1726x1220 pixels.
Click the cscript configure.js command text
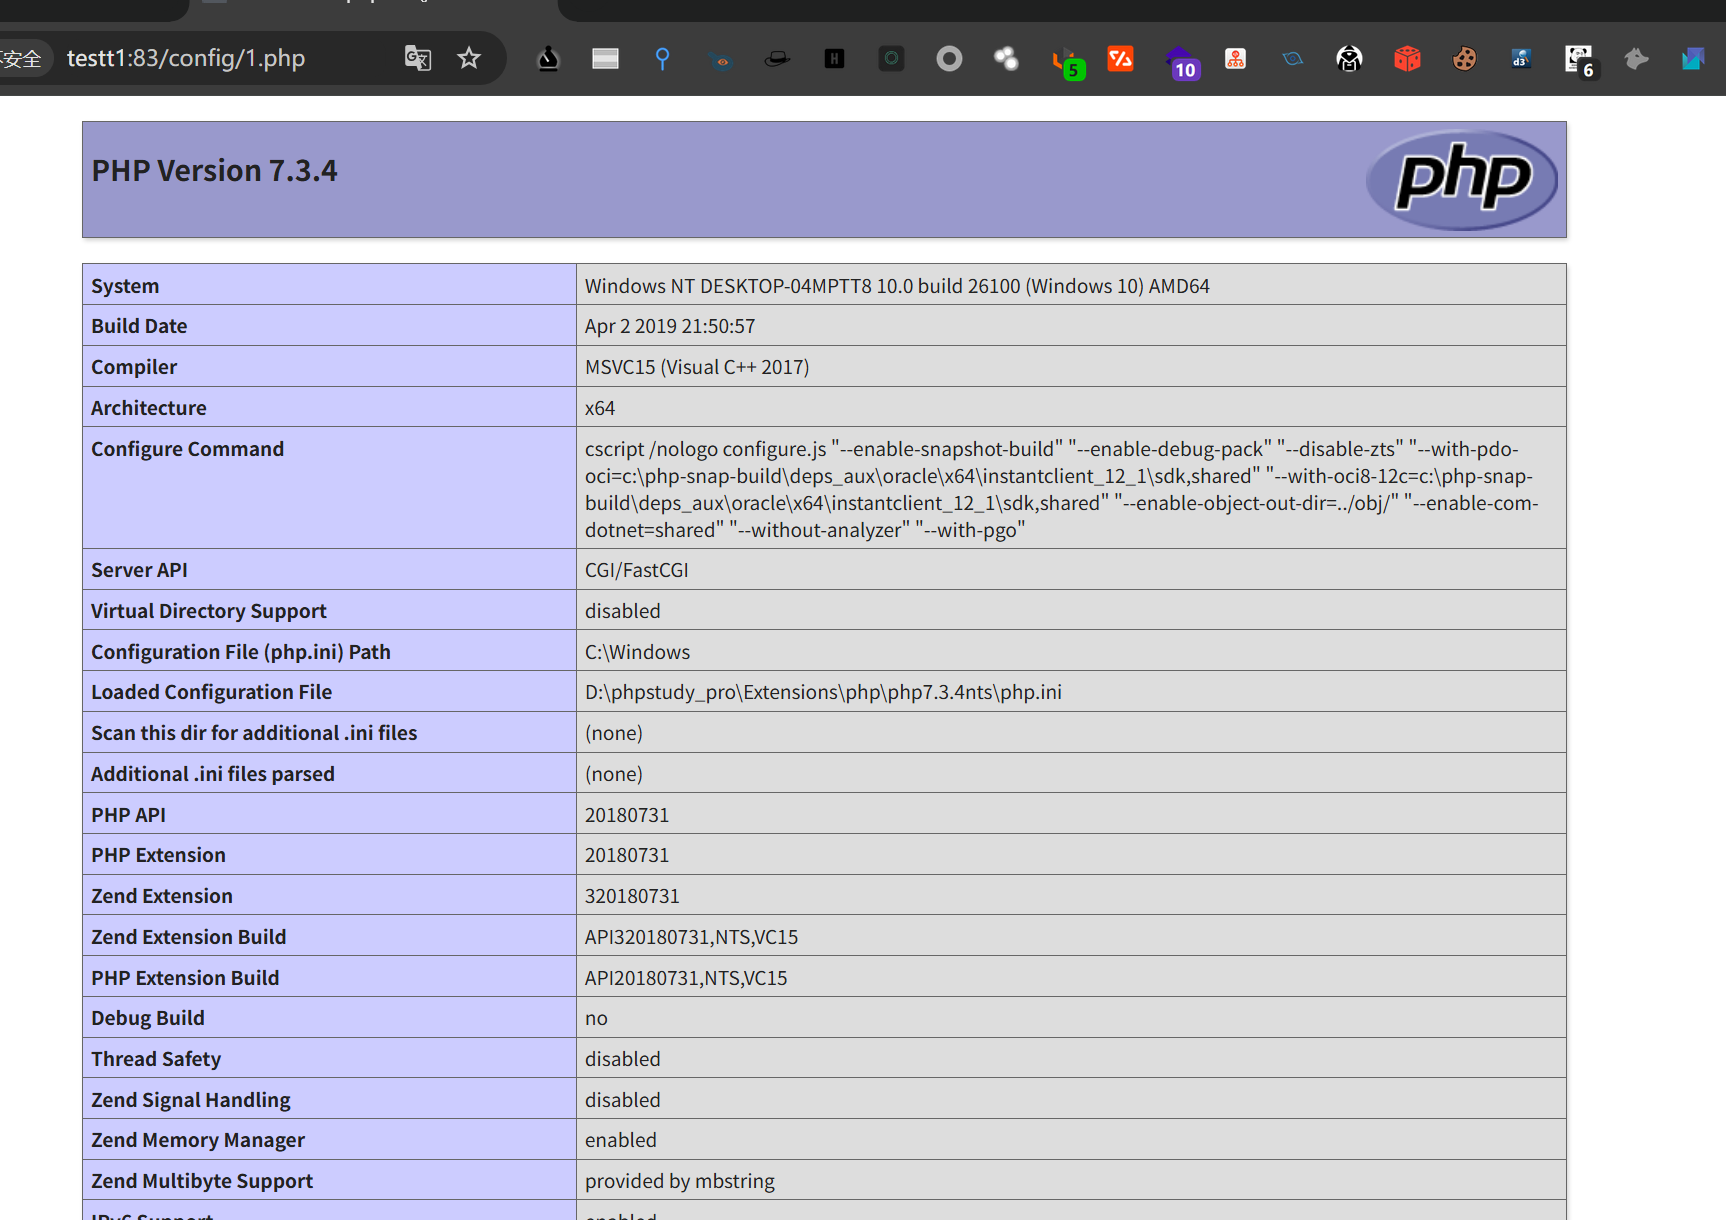tap(1062, 489)
